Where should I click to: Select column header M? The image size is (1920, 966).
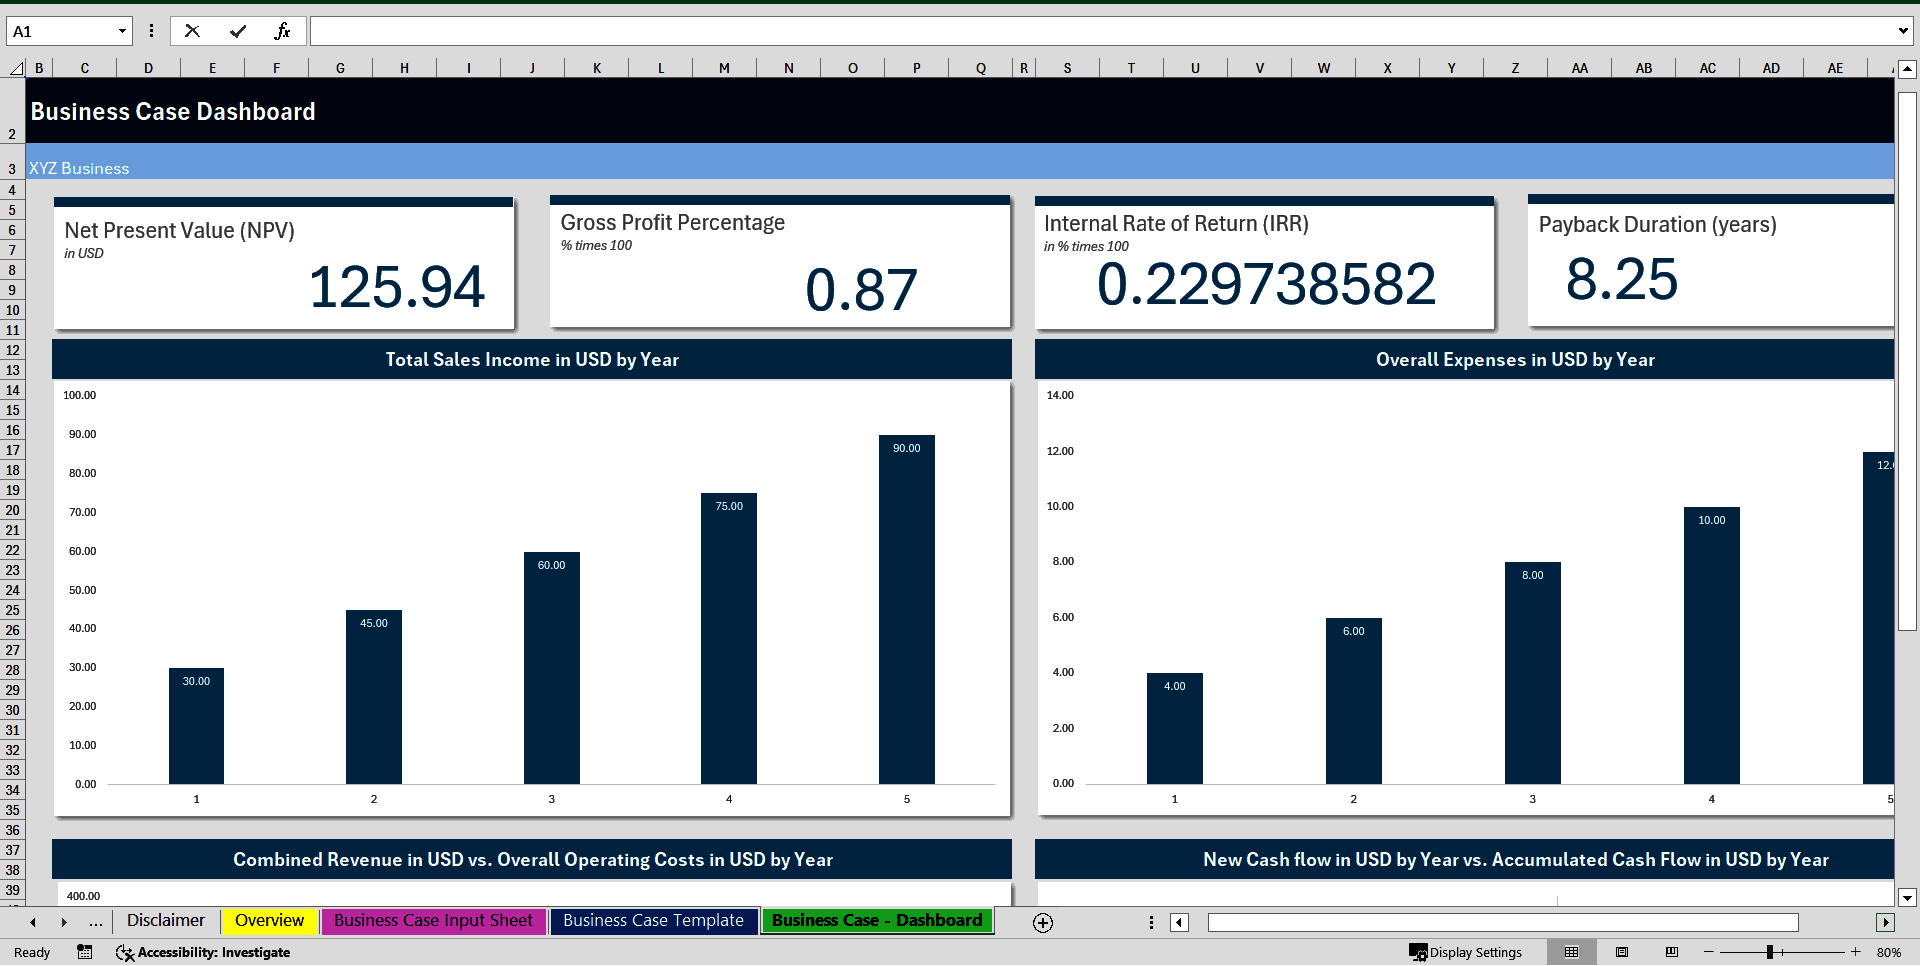click(724, 67)
